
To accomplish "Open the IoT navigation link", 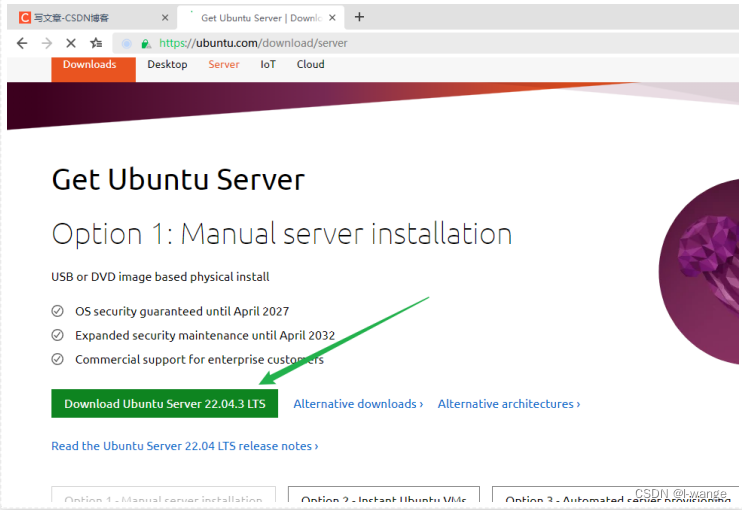I will pyautogui.click(x=268, y=64).
